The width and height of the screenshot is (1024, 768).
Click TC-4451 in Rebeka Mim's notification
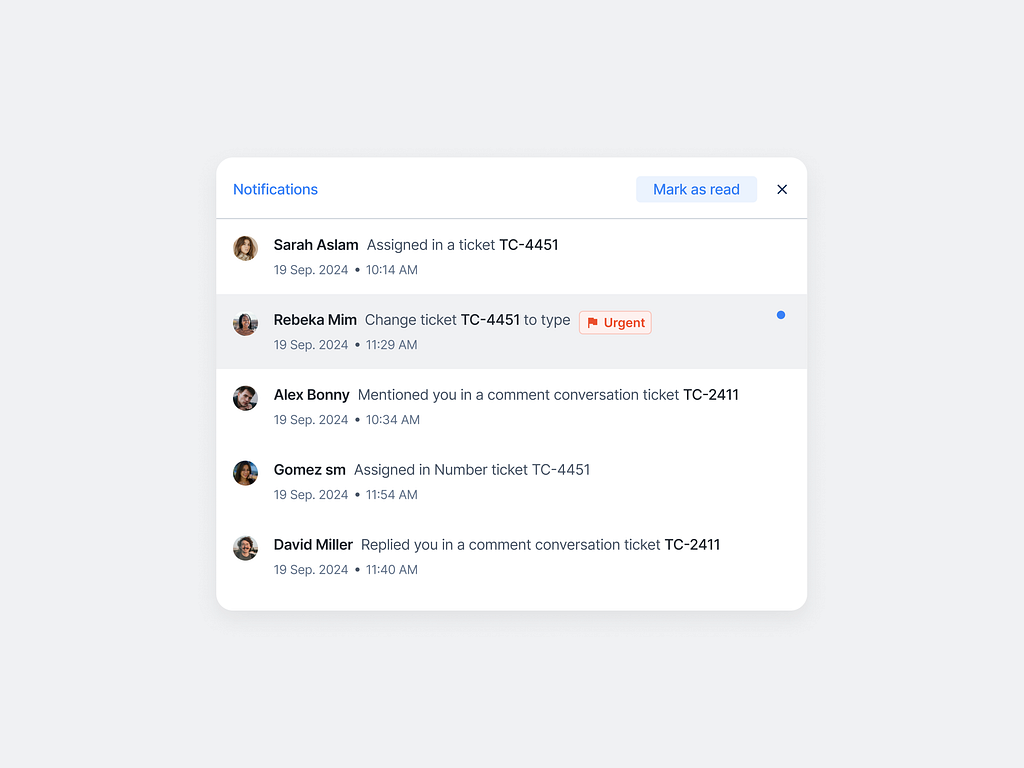pos(489,319)
